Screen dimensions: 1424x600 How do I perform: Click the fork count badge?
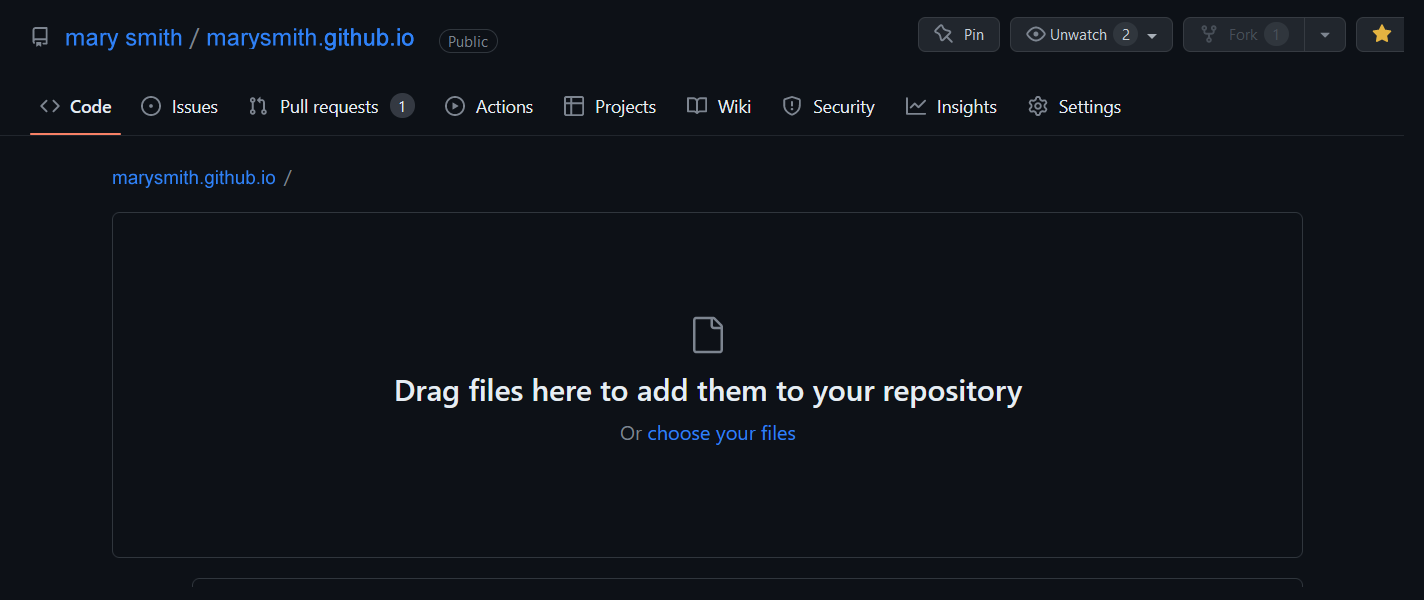1276,35
